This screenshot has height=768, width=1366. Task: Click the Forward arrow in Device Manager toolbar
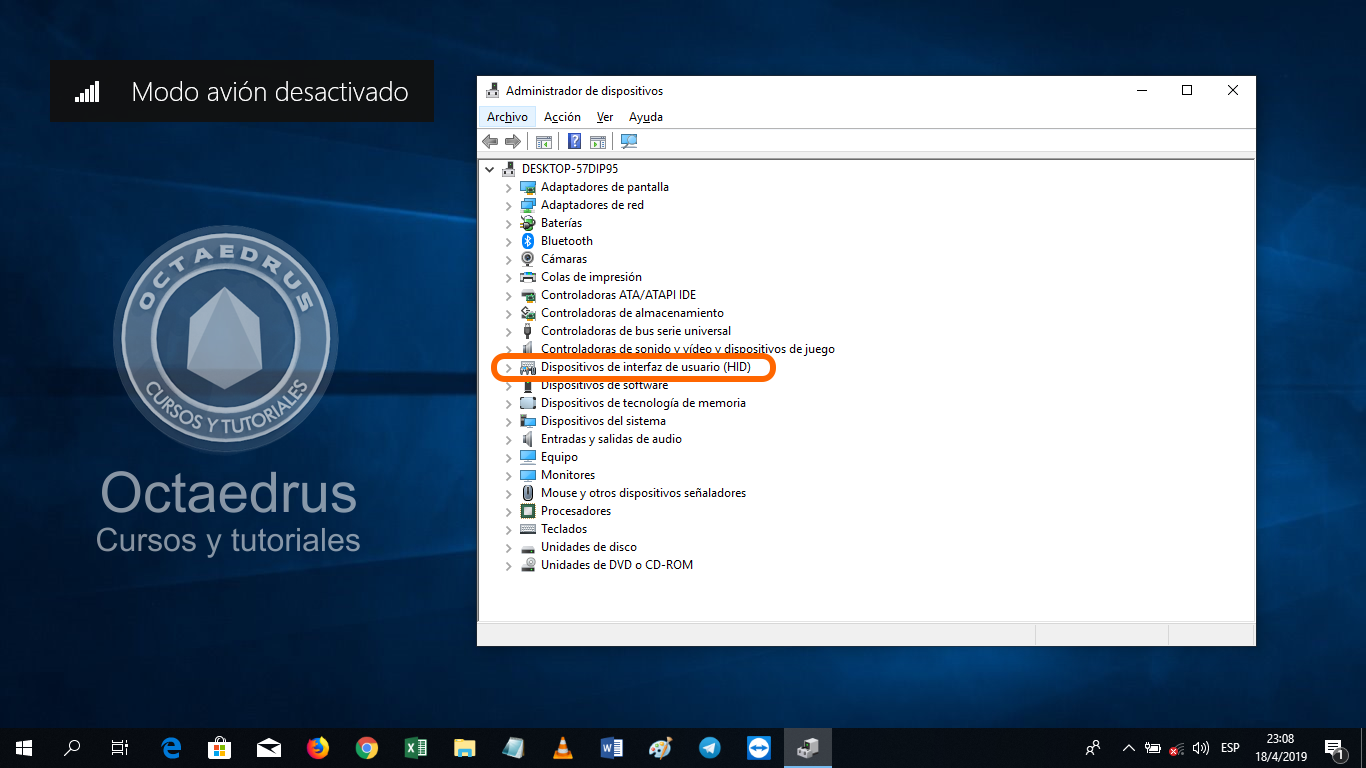(x=512, y=141)
